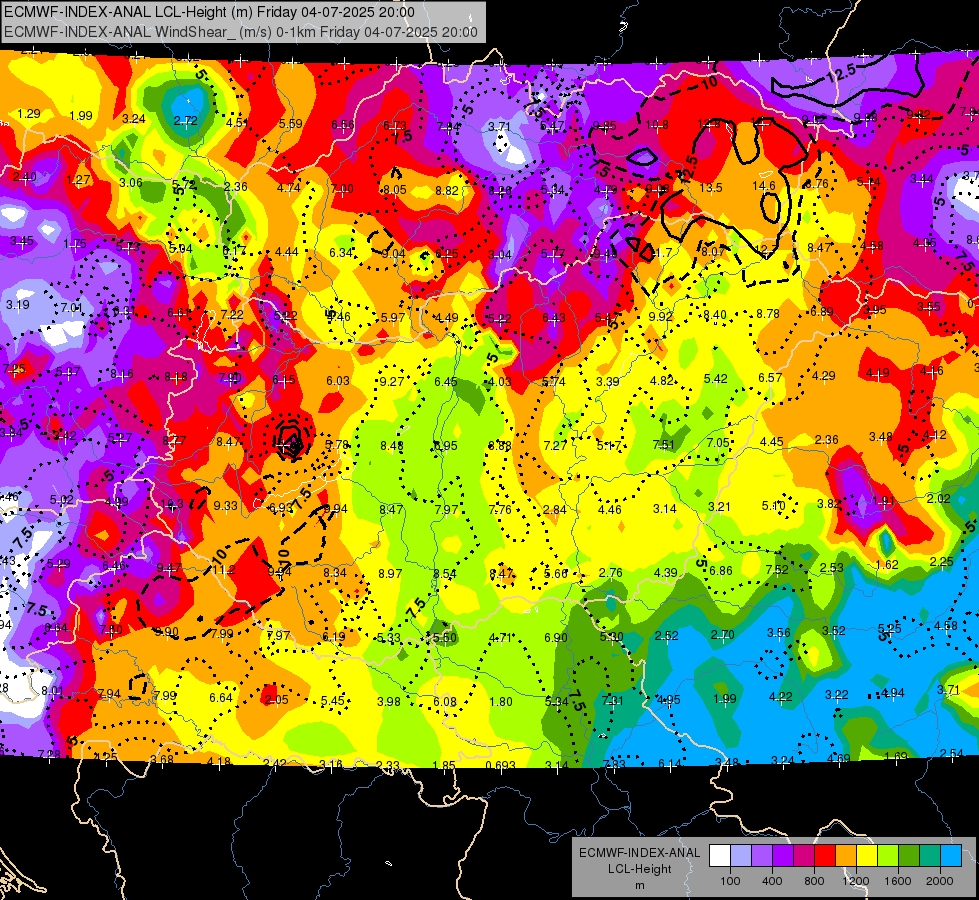The height and width of the screenshot is (900, 979).
Task: Click the legend label 2000
Action: [940, 881]
